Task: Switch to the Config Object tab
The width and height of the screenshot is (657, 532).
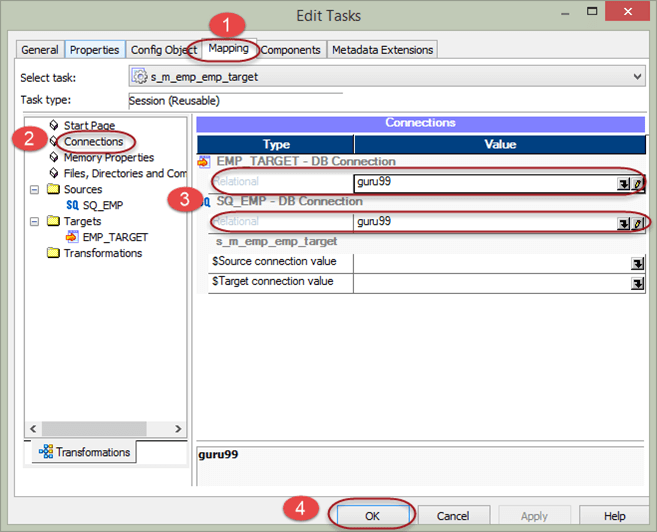Action: [162, 50]
